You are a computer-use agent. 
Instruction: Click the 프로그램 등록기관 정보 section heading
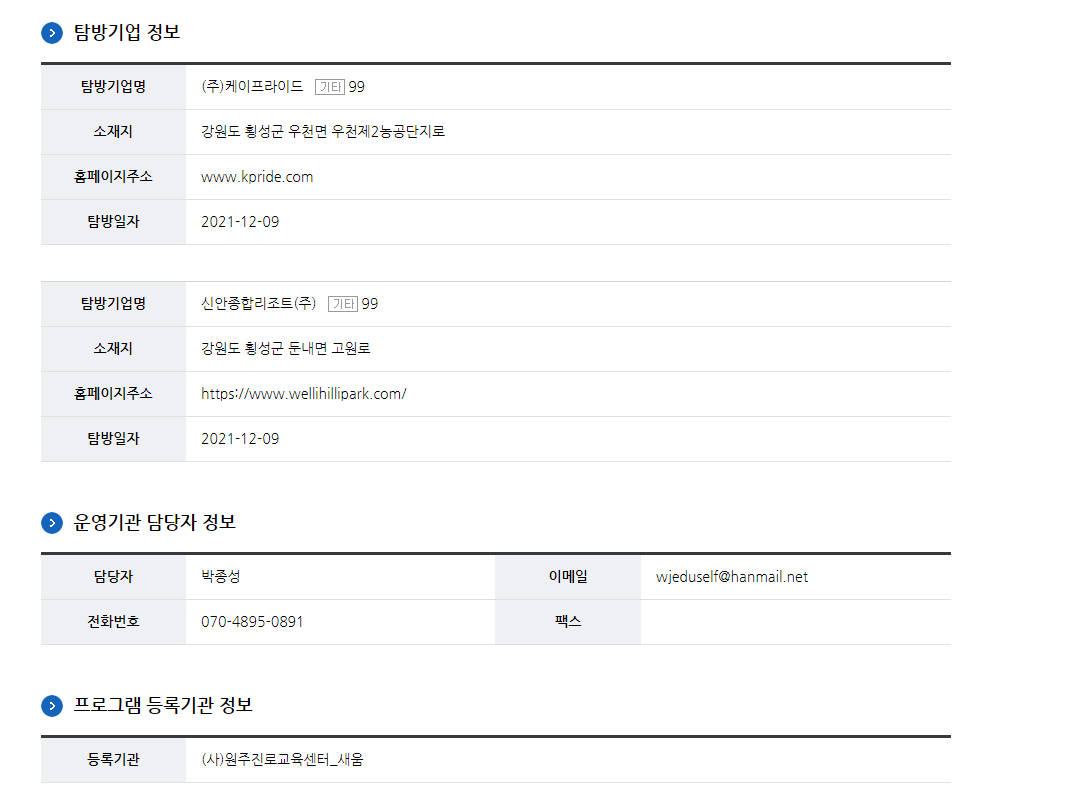point(163,706)
